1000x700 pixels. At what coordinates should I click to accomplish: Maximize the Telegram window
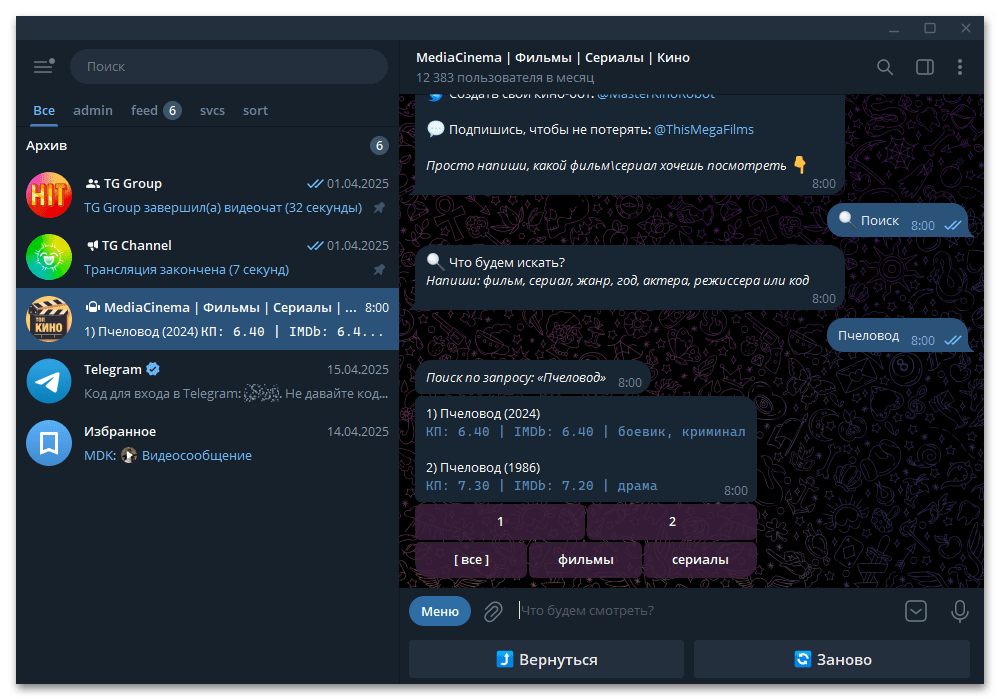click(930, 29)
